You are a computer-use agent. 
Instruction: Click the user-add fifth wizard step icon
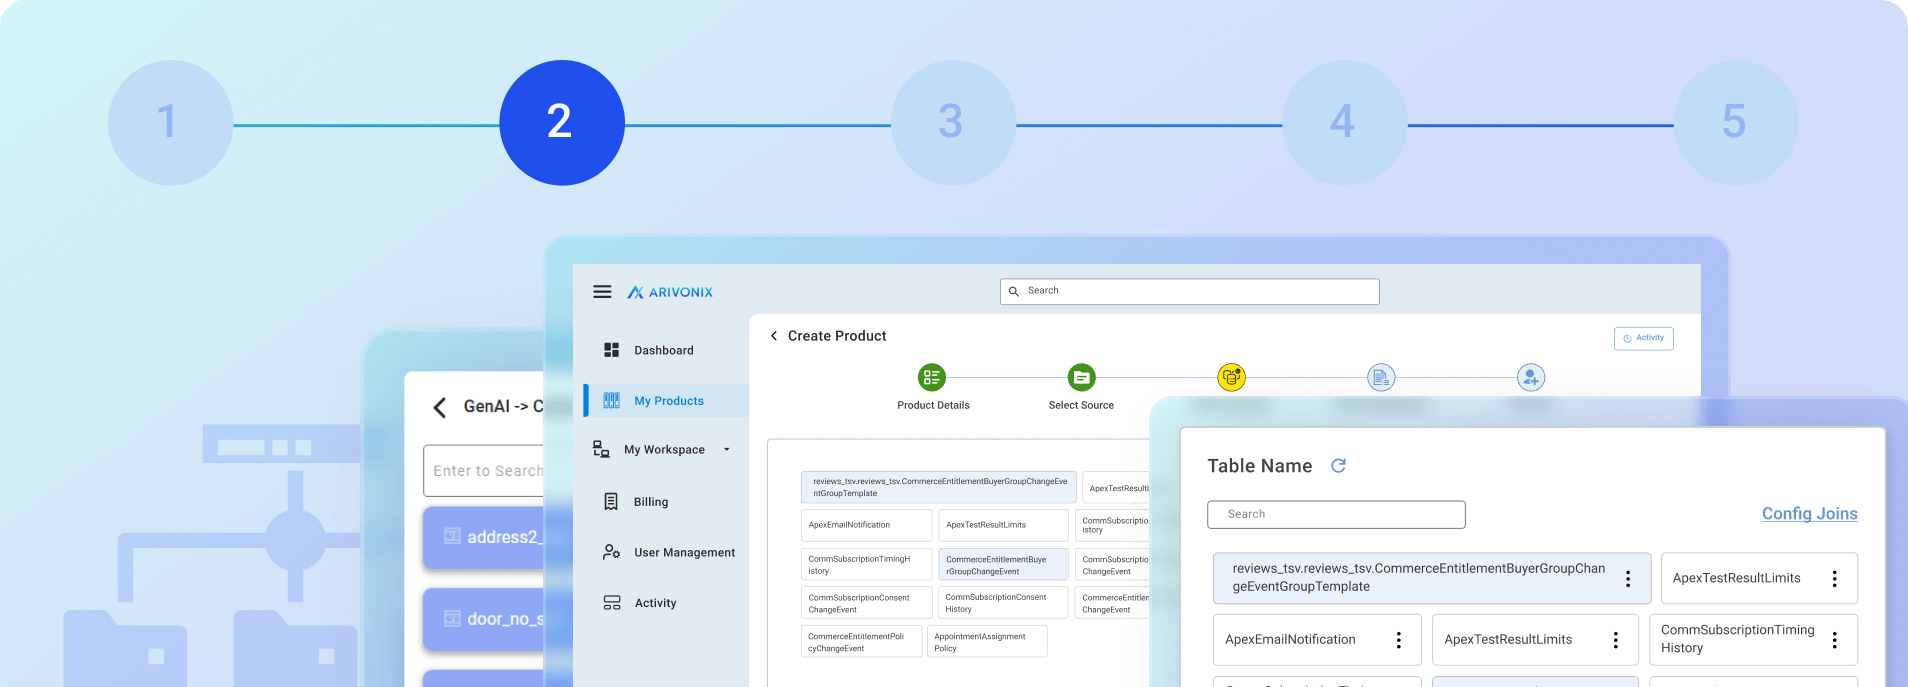click(1531, 377)
